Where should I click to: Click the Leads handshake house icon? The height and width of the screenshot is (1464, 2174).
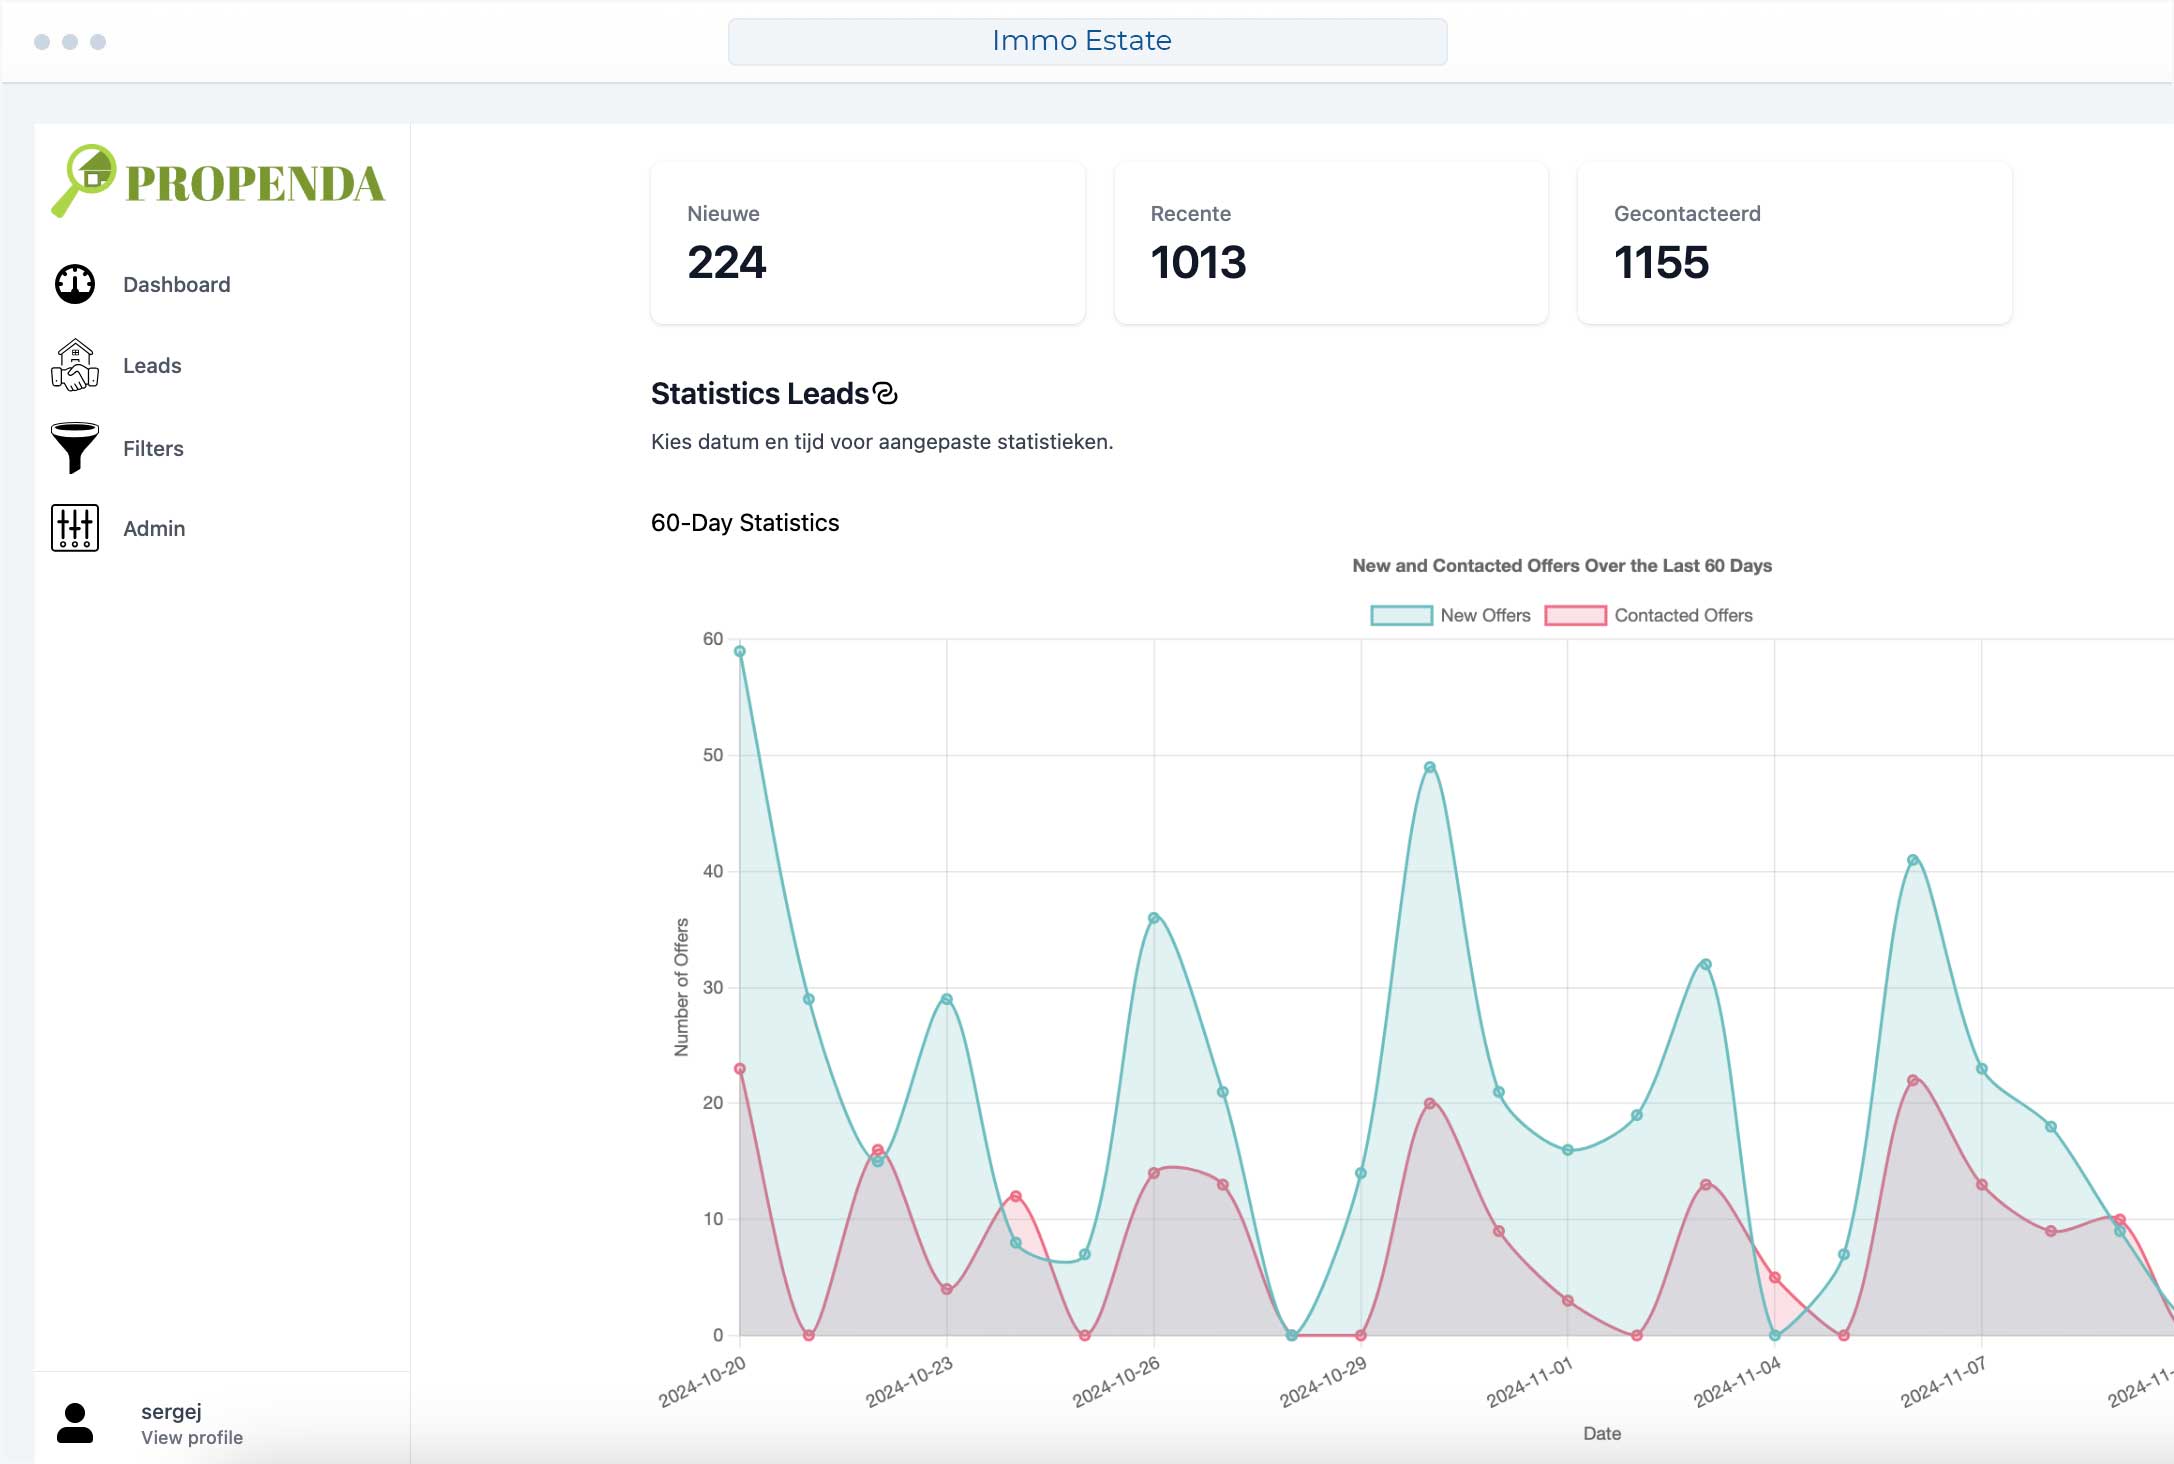coord(75,366)
